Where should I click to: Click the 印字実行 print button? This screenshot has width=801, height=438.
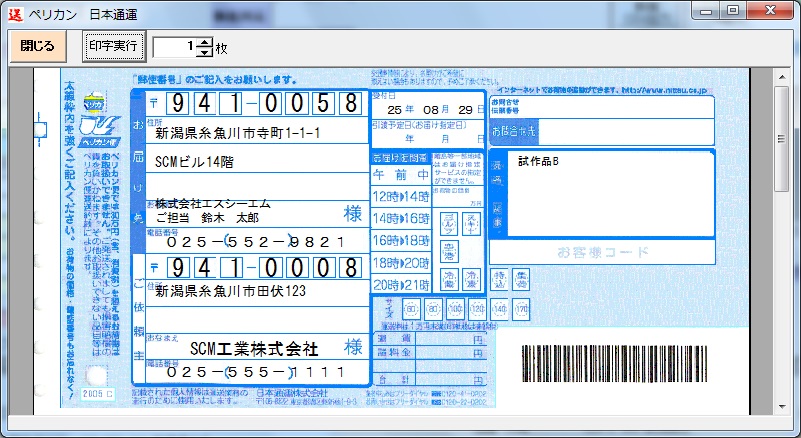click(114, 46)
